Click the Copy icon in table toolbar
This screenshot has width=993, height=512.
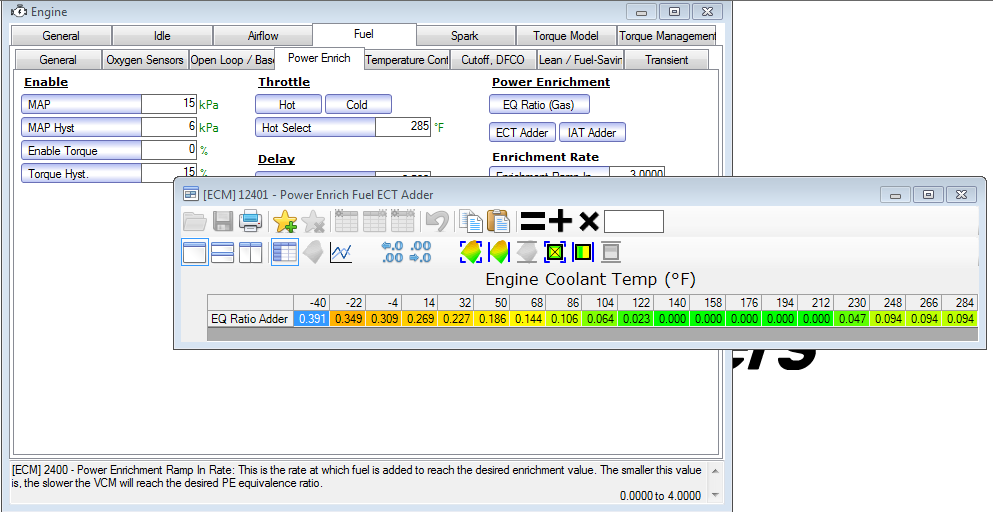[x=469, y=222]
